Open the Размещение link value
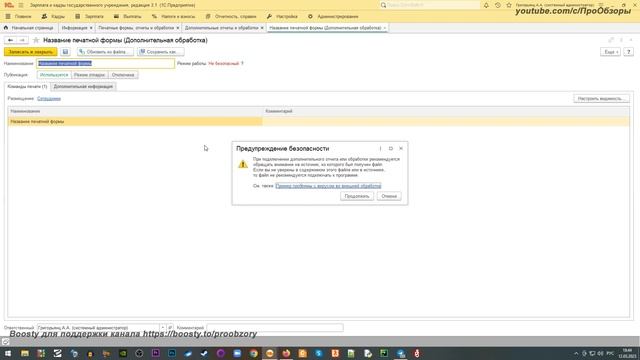This screenshot has height=360, width=640. pyautogui.click(x=49, y=98)
